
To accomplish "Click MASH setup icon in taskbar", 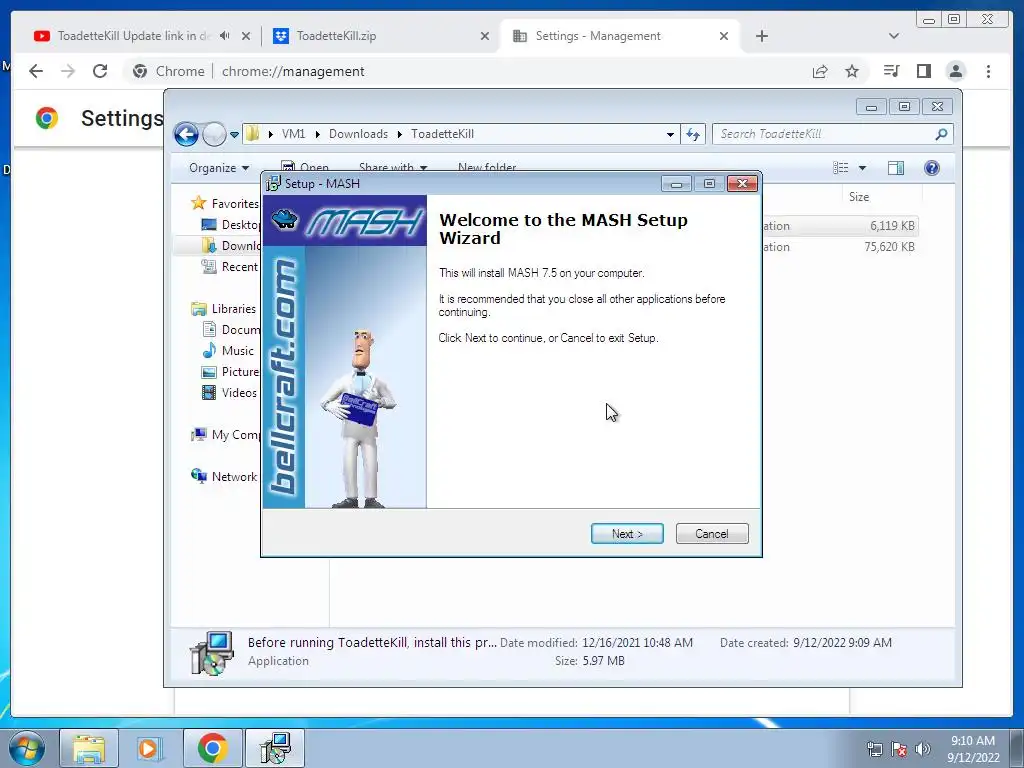I will 274,748.
